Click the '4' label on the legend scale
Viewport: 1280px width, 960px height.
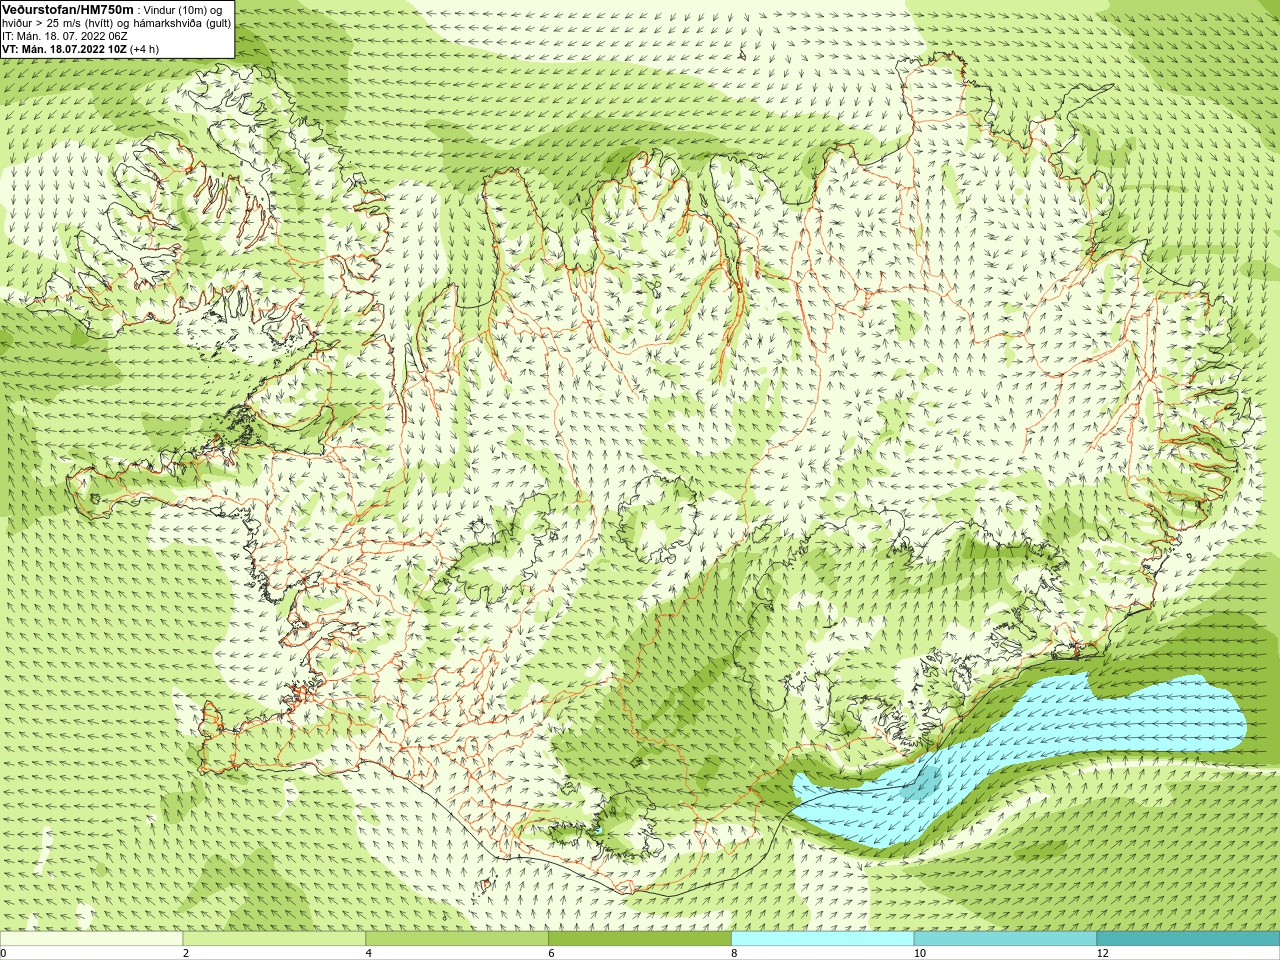[x=369, y=953]
